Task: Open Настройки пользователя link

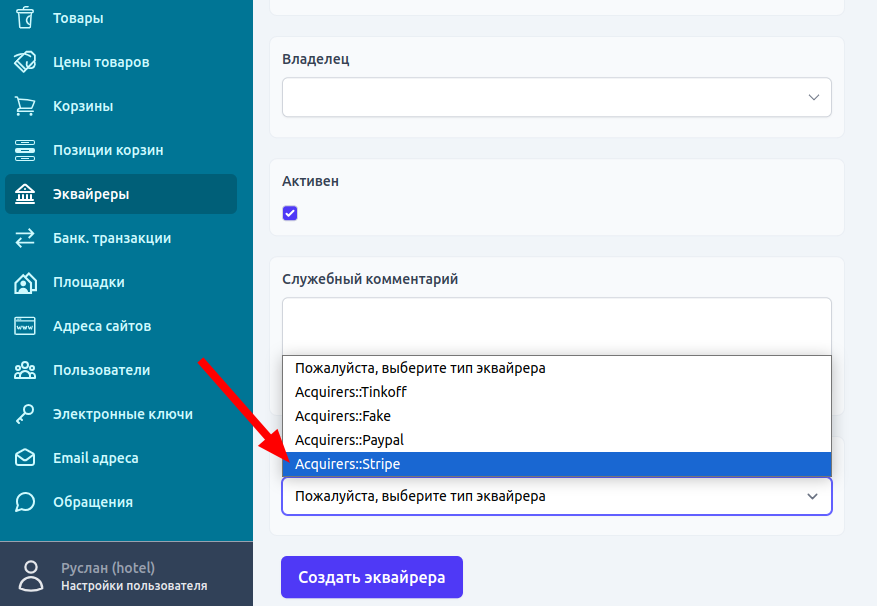Action: click(x=134, y=586)
